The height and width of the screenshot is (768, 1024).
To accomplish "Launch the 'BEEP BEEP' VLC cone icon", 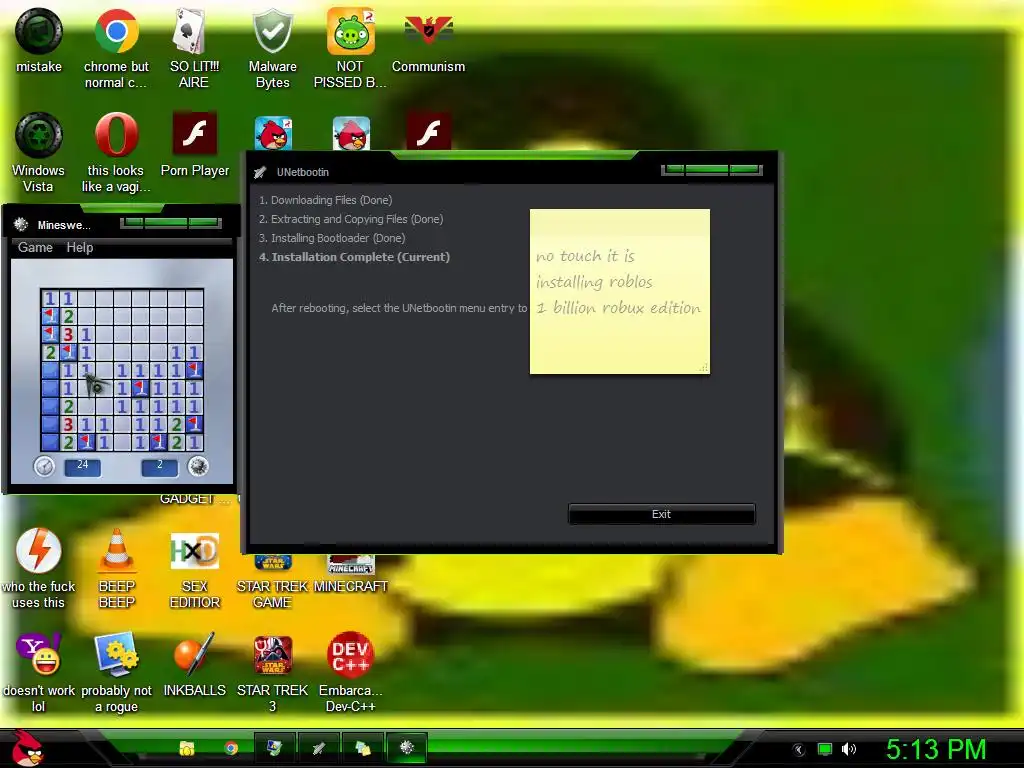I will click(x=116, y=550).
